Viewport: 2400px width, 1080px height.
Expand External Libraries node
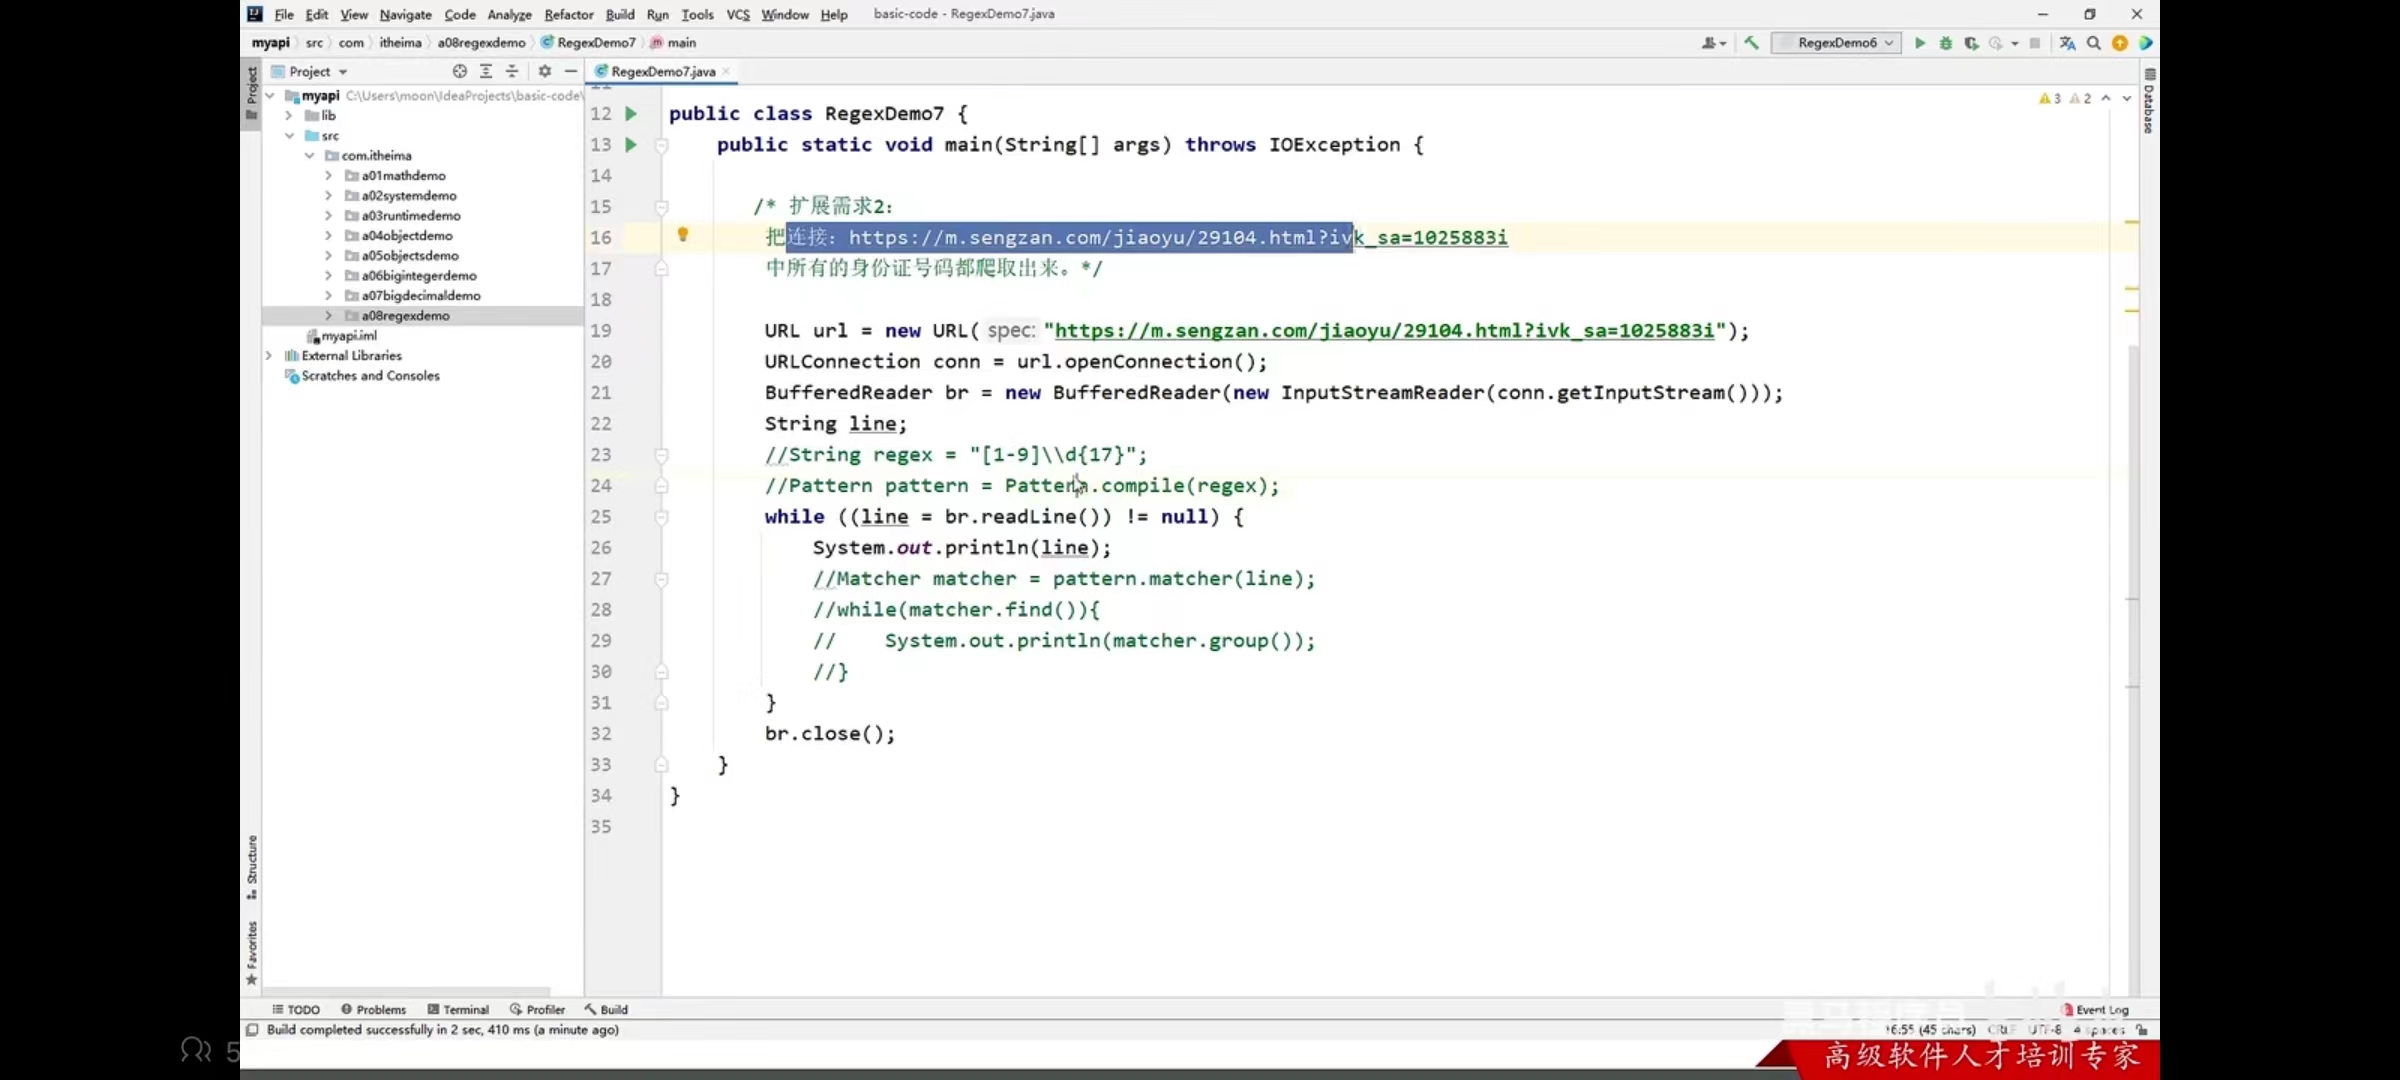269,355
